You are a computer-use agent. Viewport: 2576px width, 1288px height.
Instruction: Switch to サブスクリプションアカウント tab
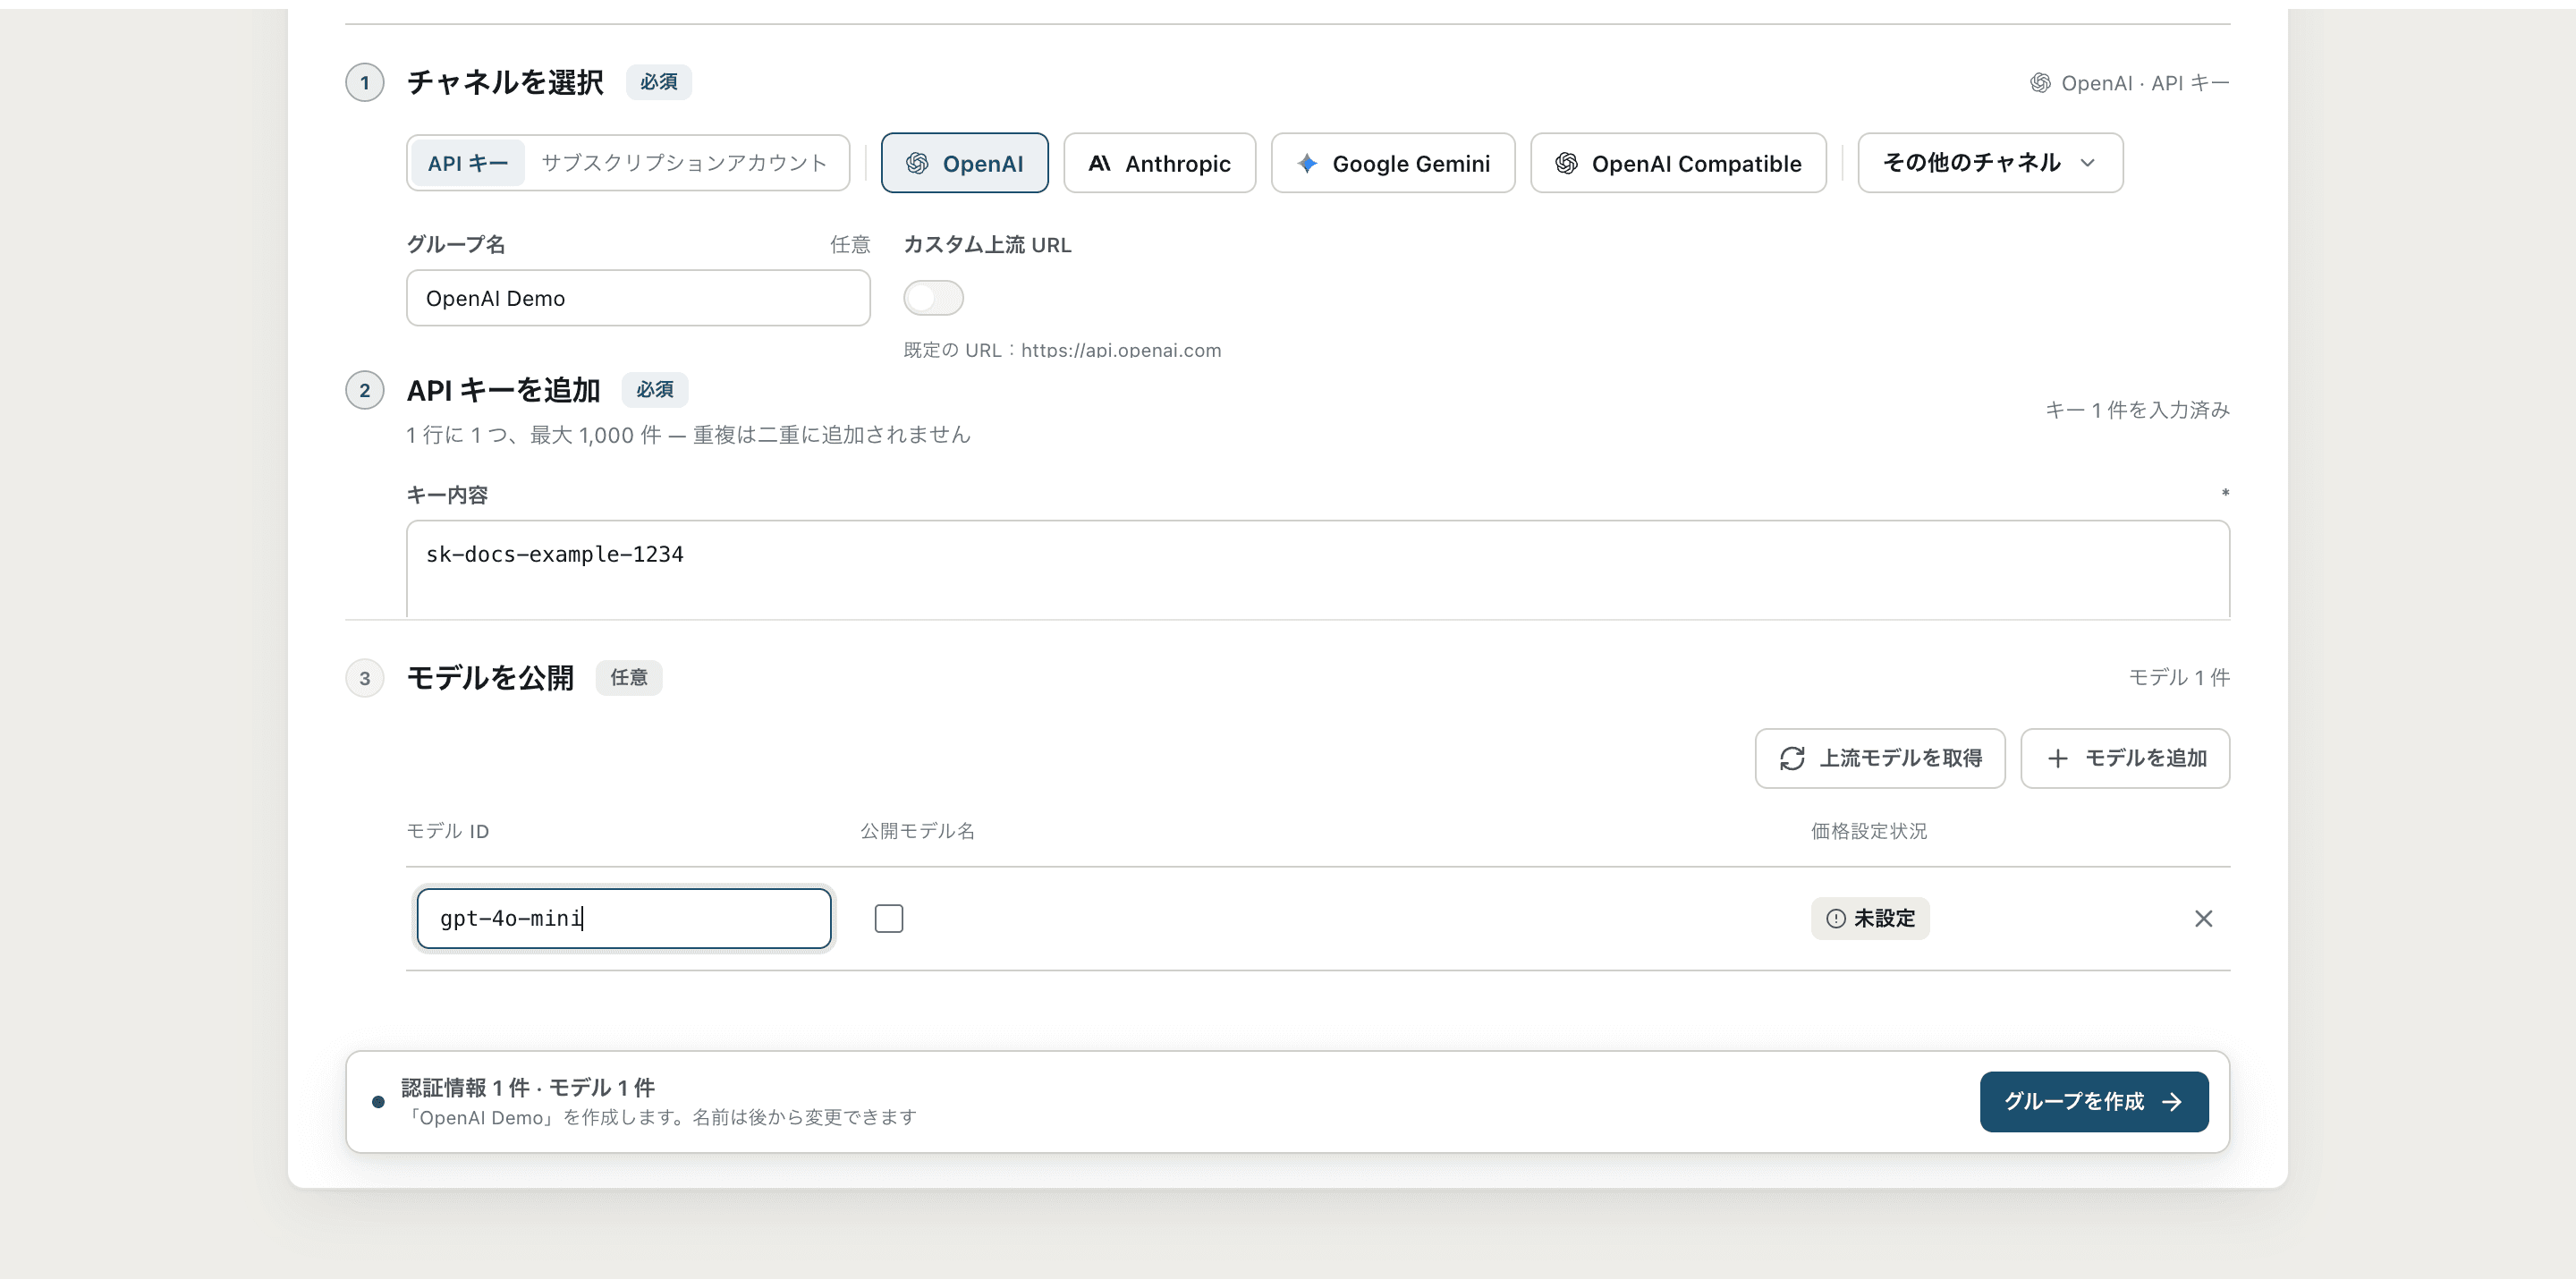[x=684, y=163]
